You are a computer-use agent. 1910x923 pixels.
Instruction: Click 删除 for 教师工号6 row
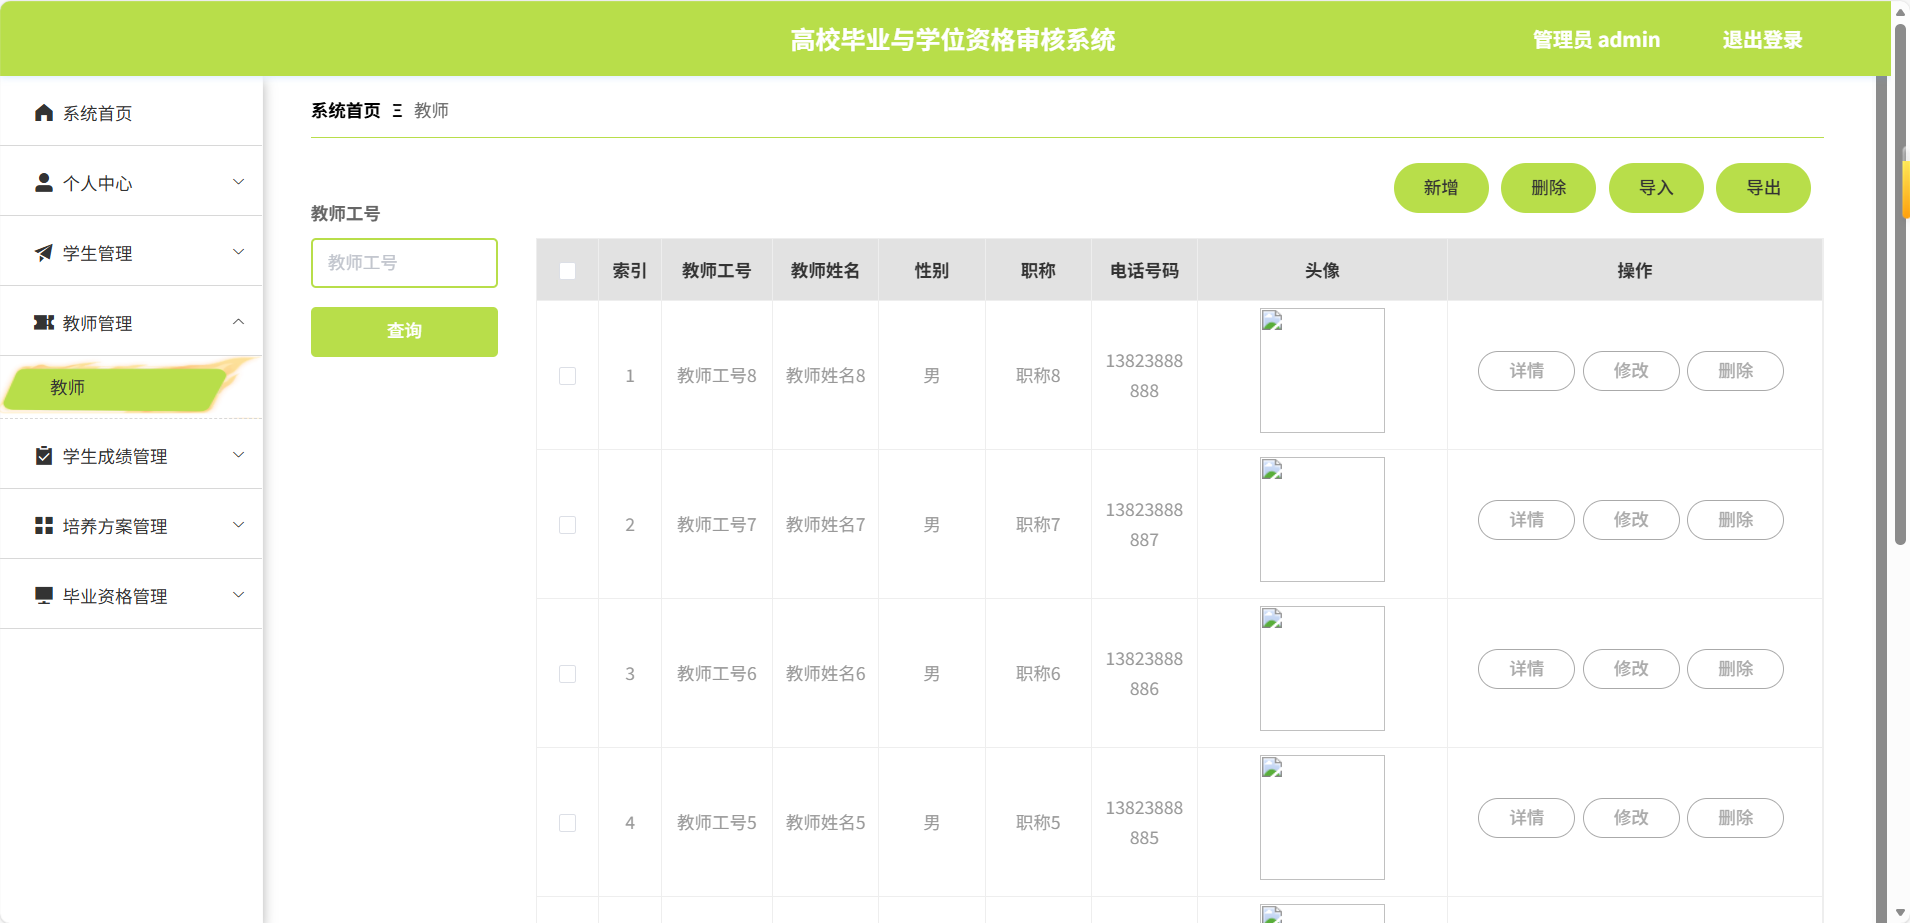tap(1735, 669)
